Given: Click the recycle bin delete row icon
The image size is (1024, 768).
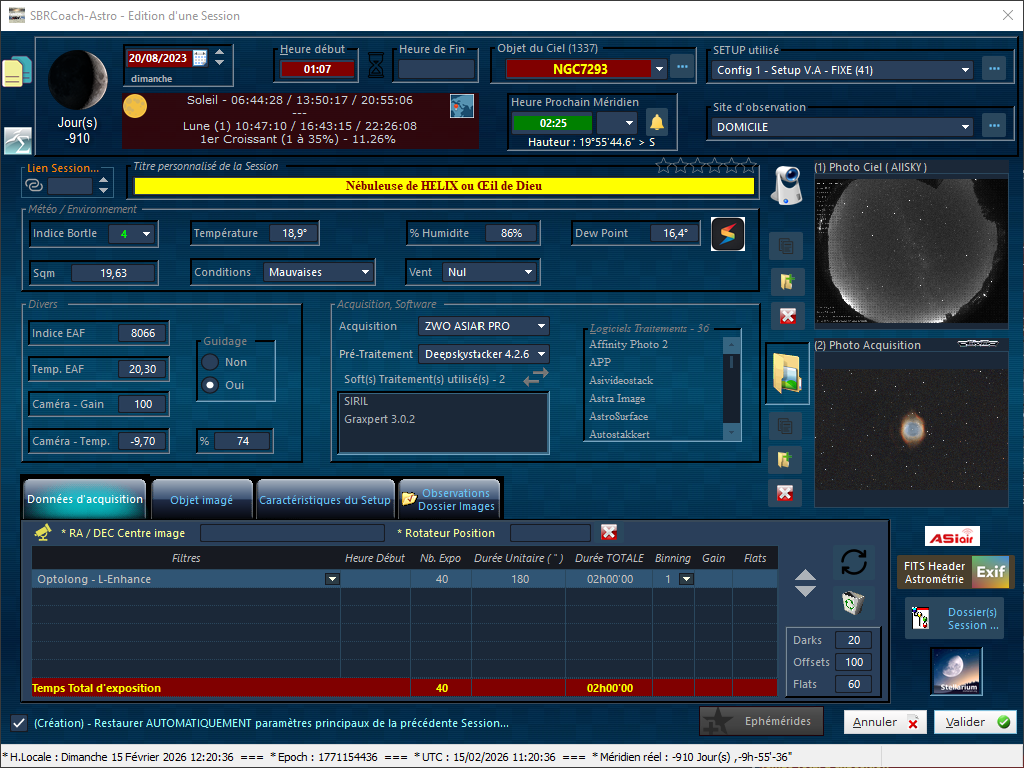Looking at the screenshot, I should click(x=852, y=602).
